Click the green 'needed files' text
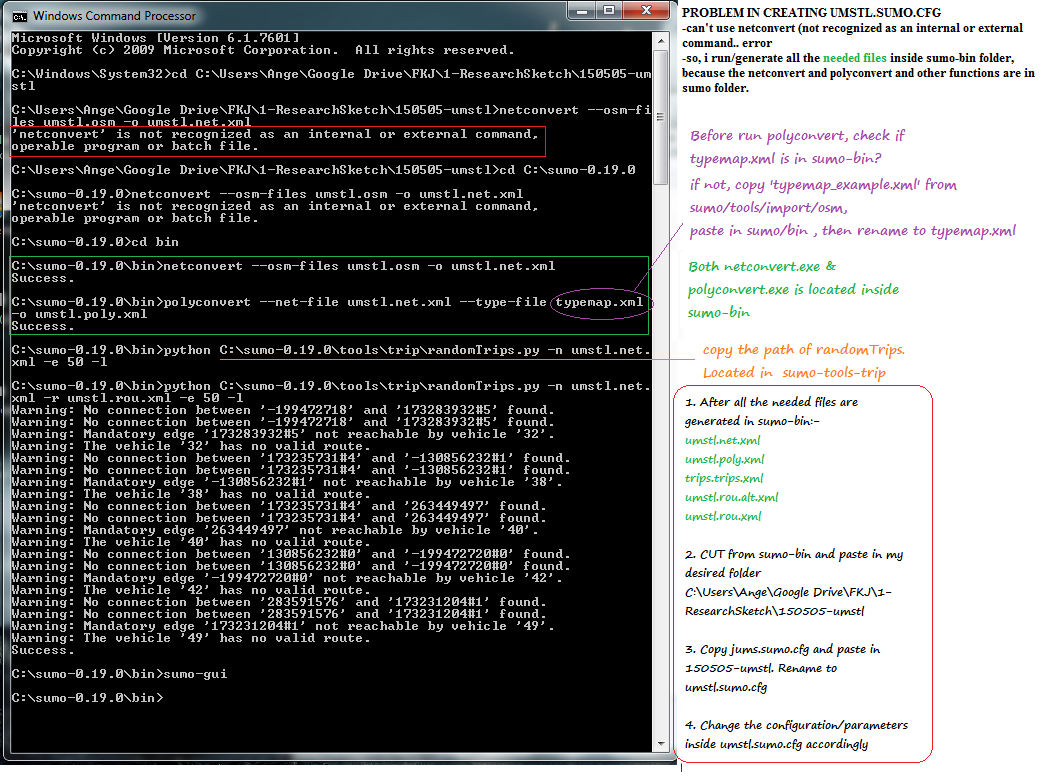The height and width of the screenshot is (777, 1064). (x=855, y=58)
